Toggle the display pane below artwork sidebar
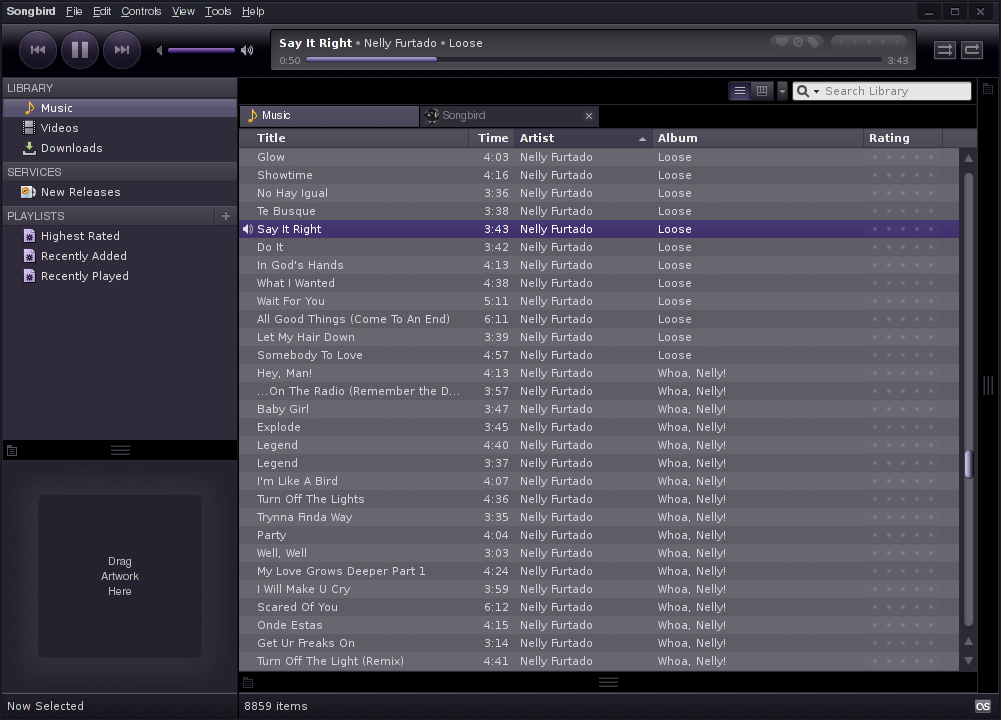1001x720 pixels. (12, 451)
